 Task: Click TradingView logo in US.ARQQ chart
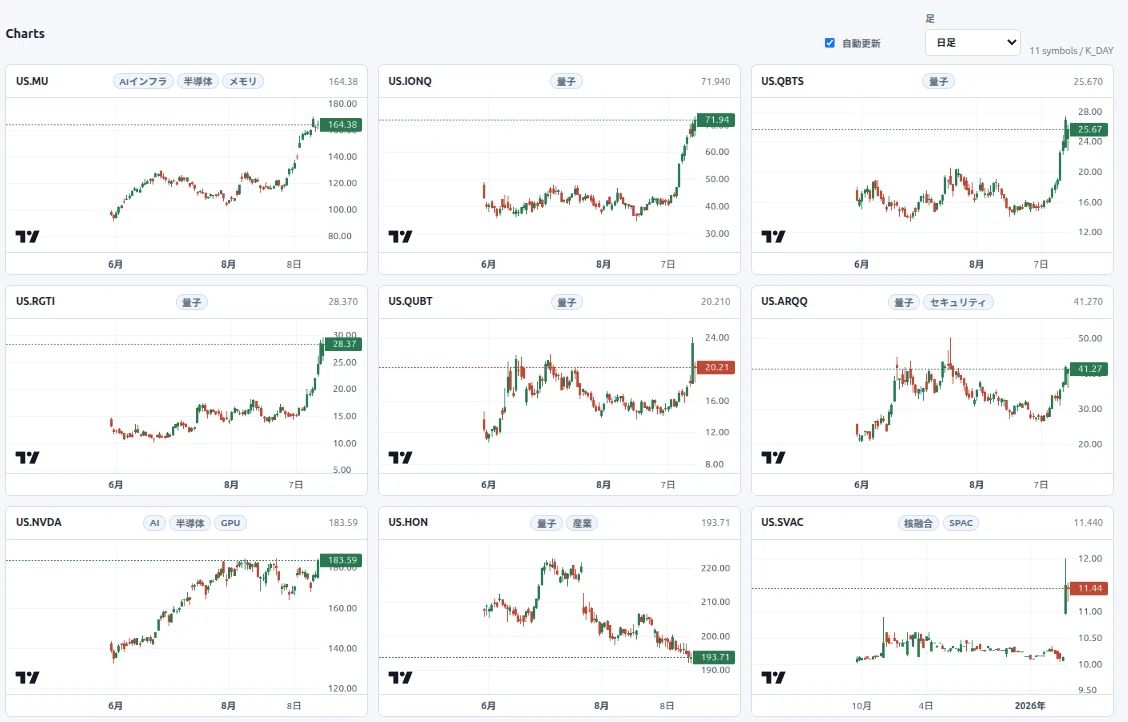click(773, 457)
